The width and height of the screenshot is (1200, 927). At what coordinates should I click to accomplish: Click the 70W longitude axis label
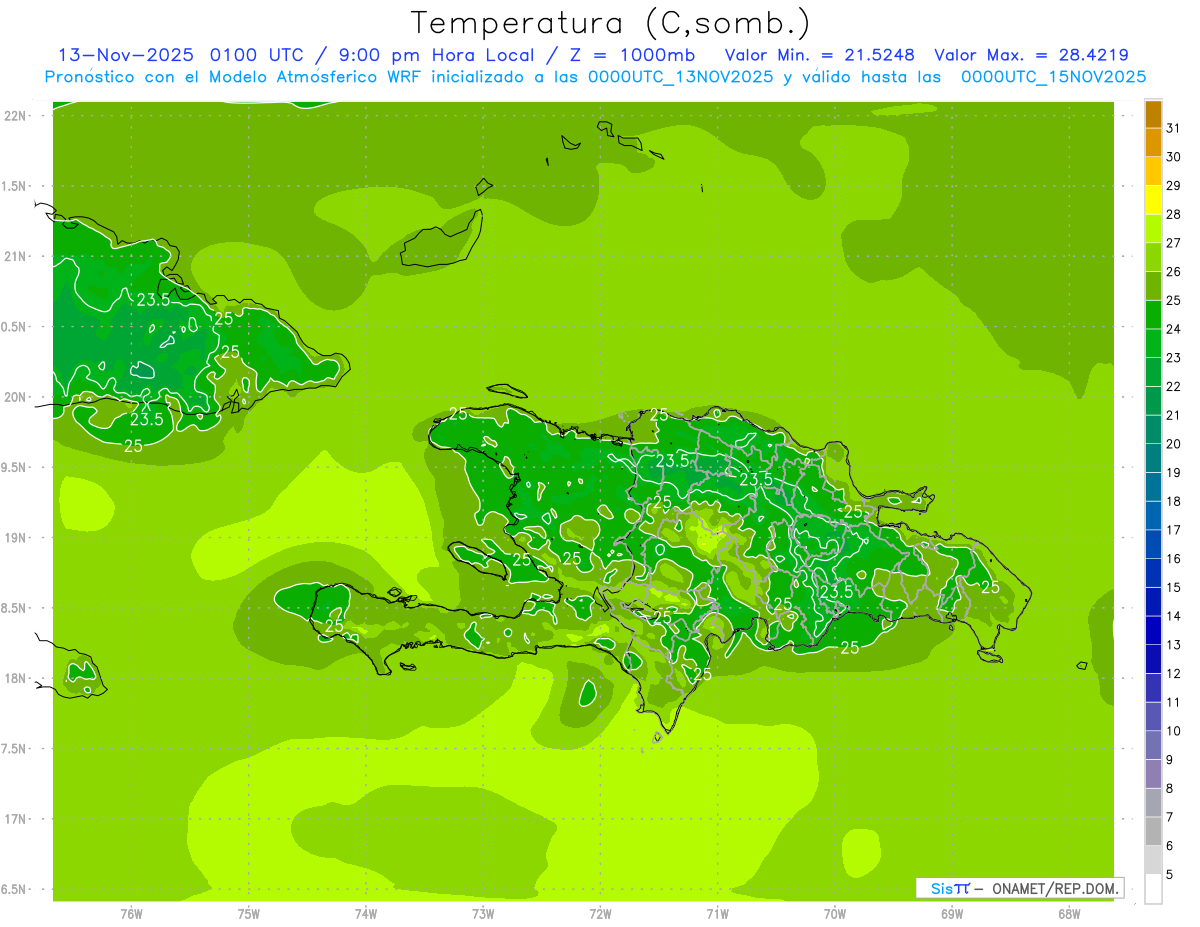(x=835, y=914)
